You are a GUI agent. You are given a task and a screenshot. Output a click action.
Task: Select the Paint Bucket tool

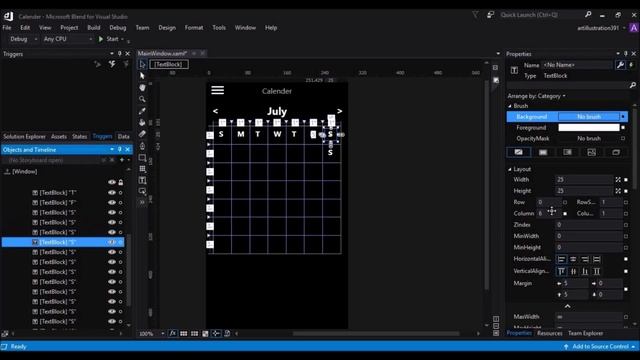[x=142, y=122]
